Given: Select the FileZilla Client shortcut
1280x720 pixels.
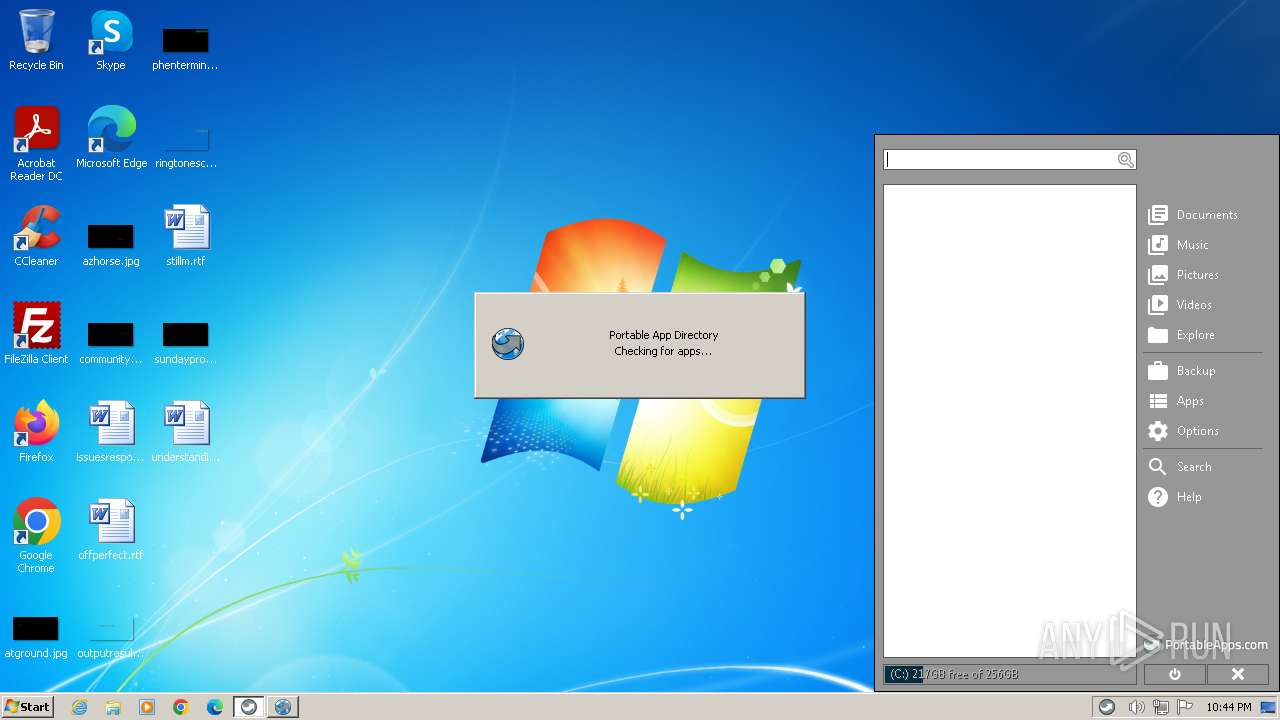Looking at the screenshot, I should pos(36,334).
